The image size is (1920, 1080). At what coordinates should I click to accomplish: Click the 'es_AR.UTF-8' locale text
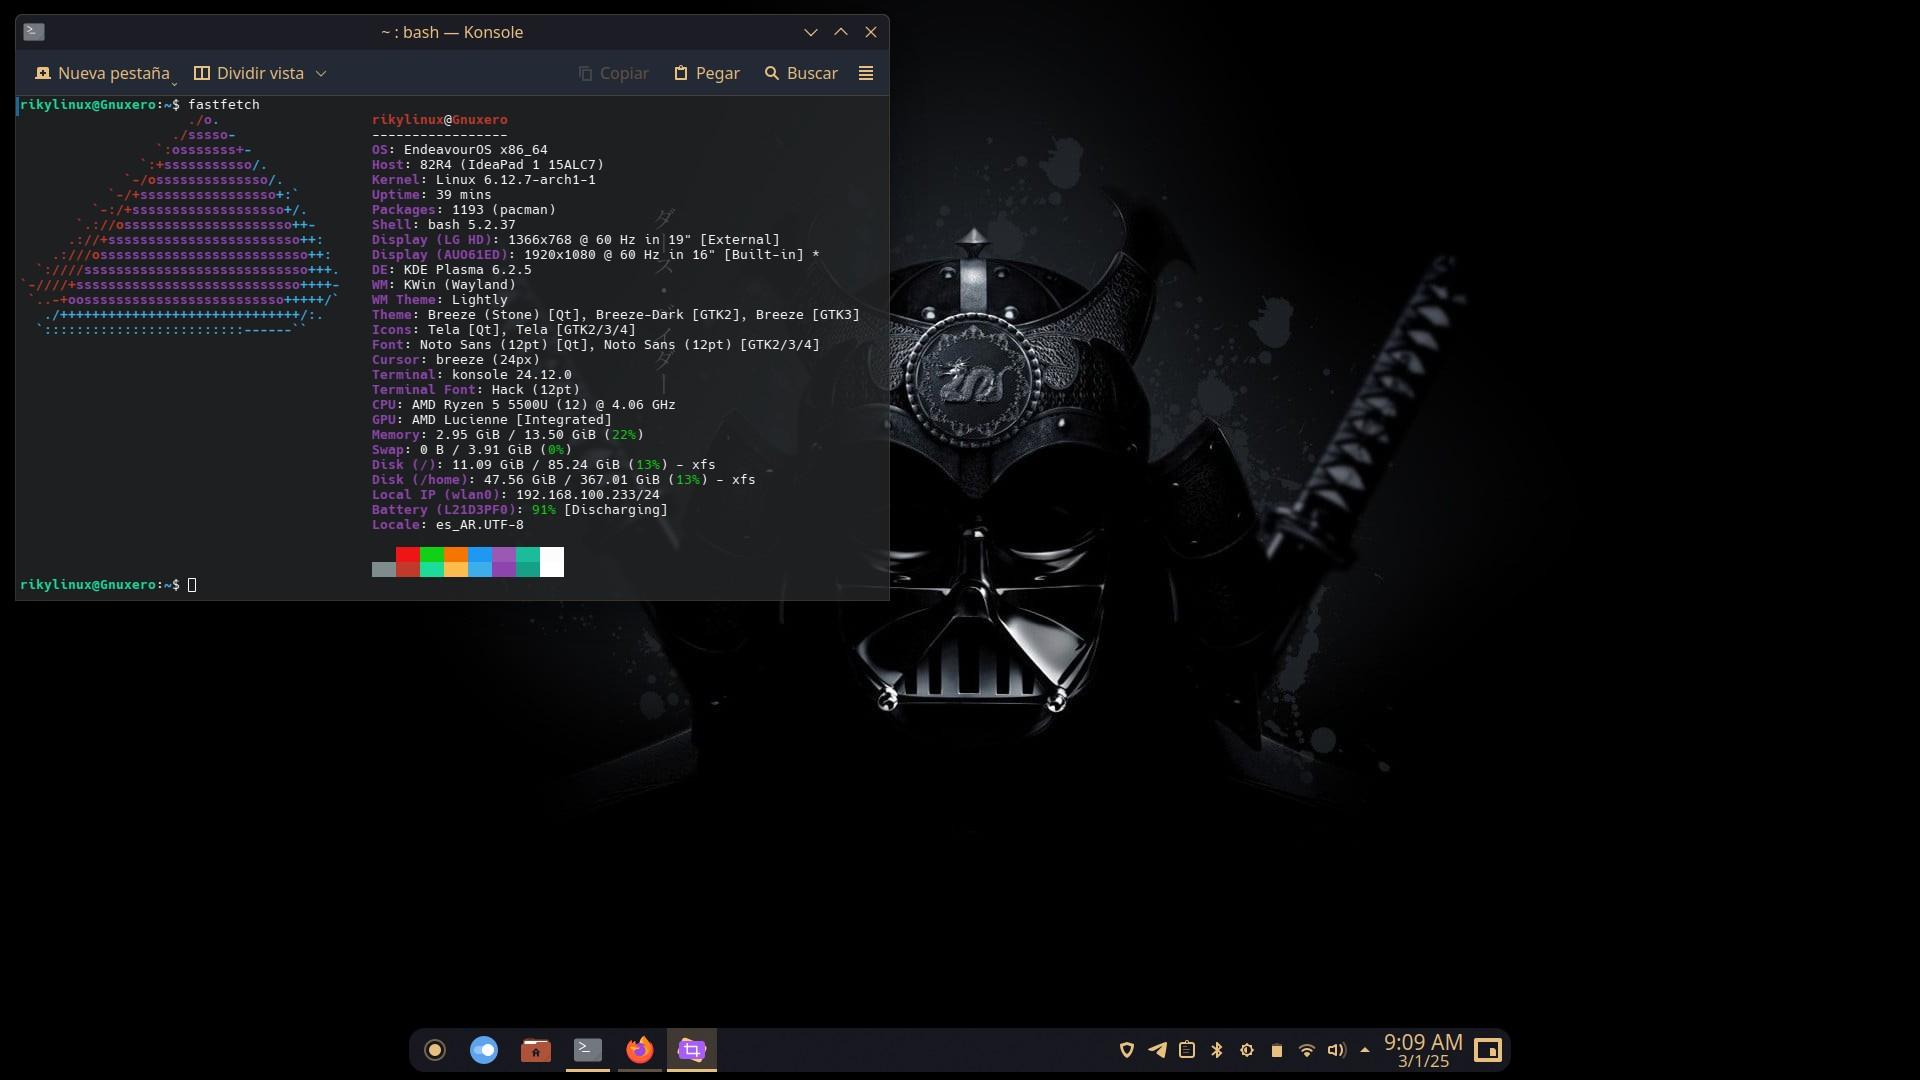pyautogui.click(x=480, y=525)
